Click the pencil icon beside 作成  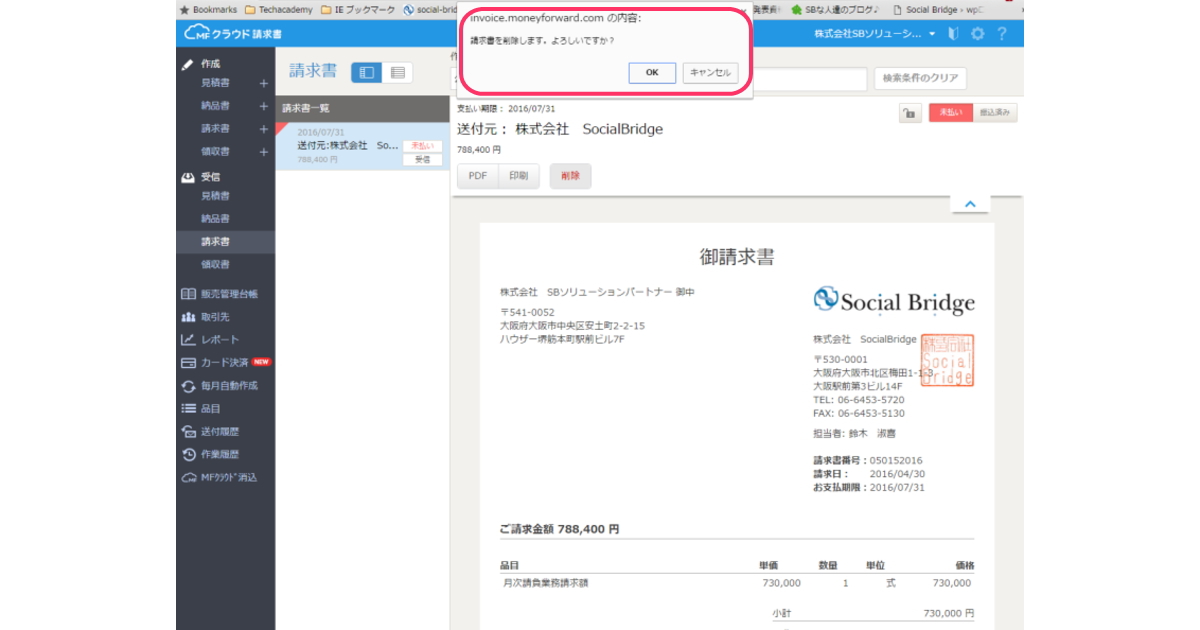[187, 64]
